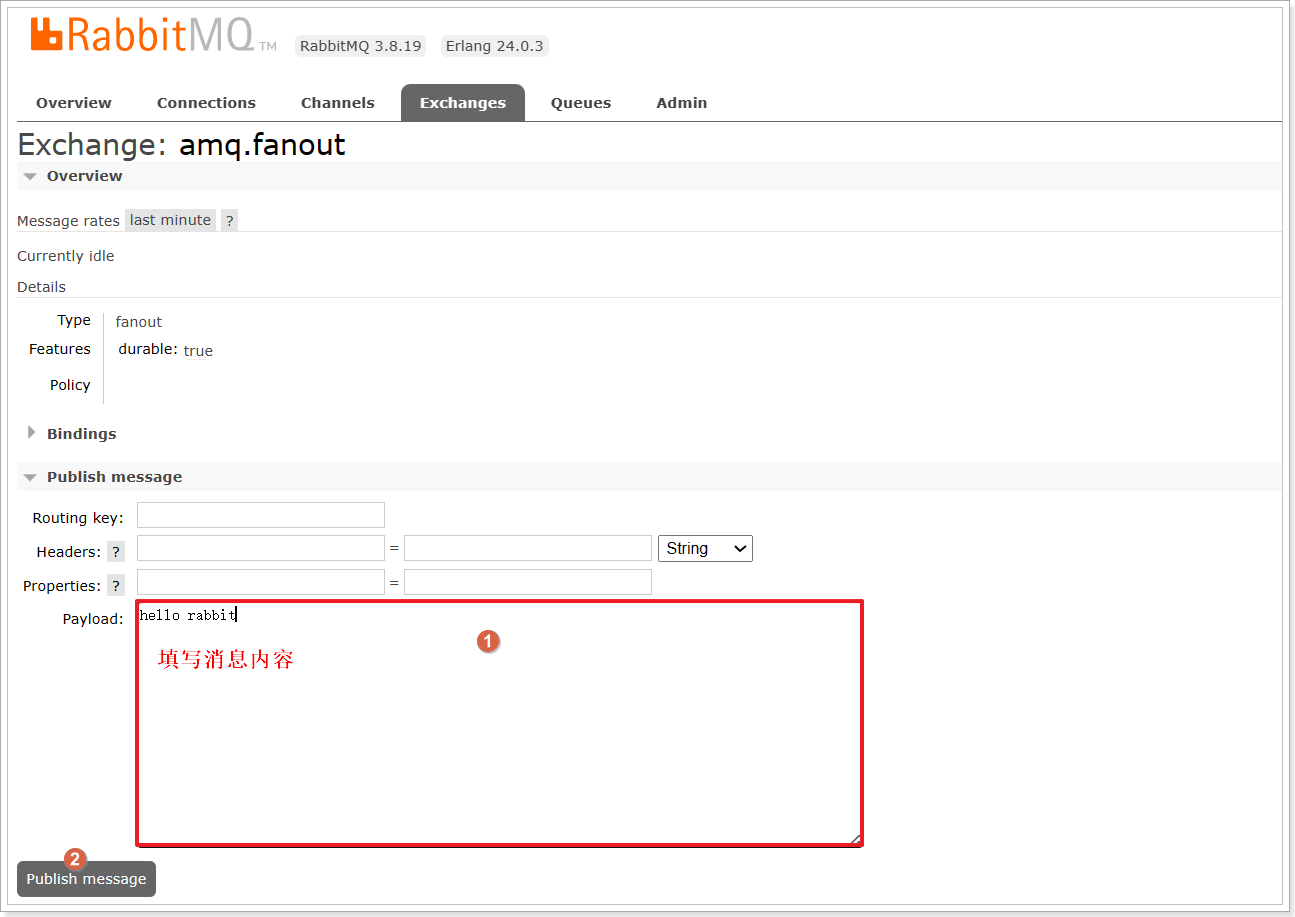The image size is (1295, 917).
Task: Click the Erlang 24.0.3 version label
Action: tap(494, 46)
